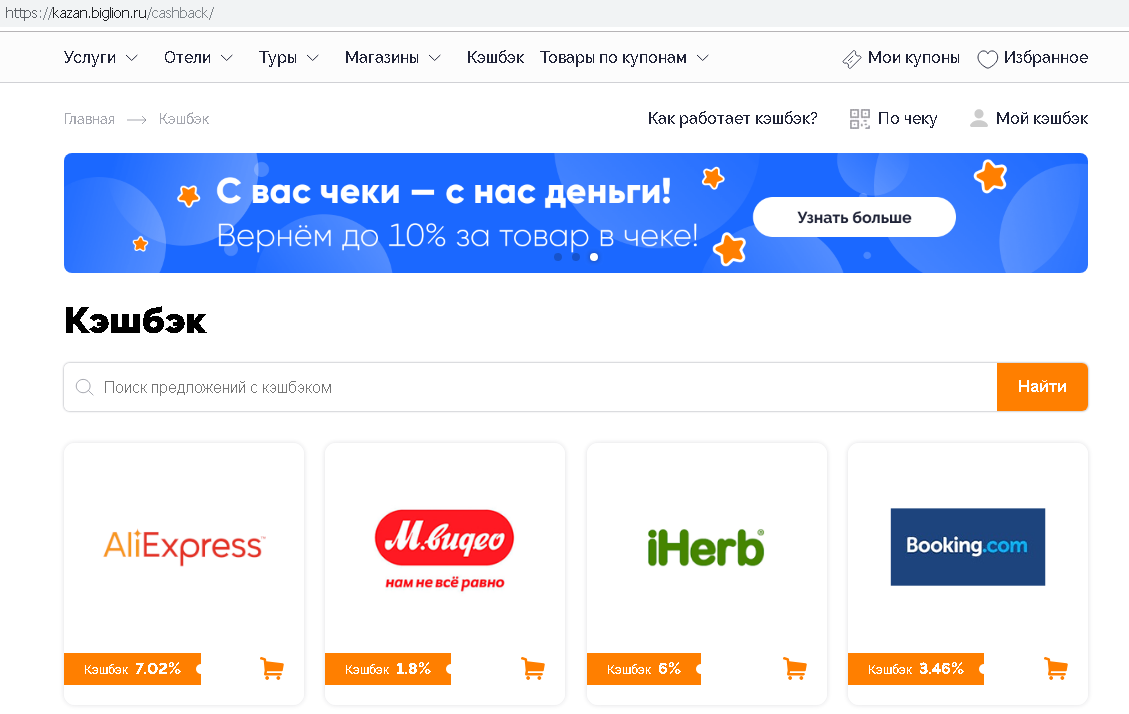Viewport: 1129px width, 714px height.
Task: Click the Кэшбэк 7.02% label
Action: [x=132, y=669]
